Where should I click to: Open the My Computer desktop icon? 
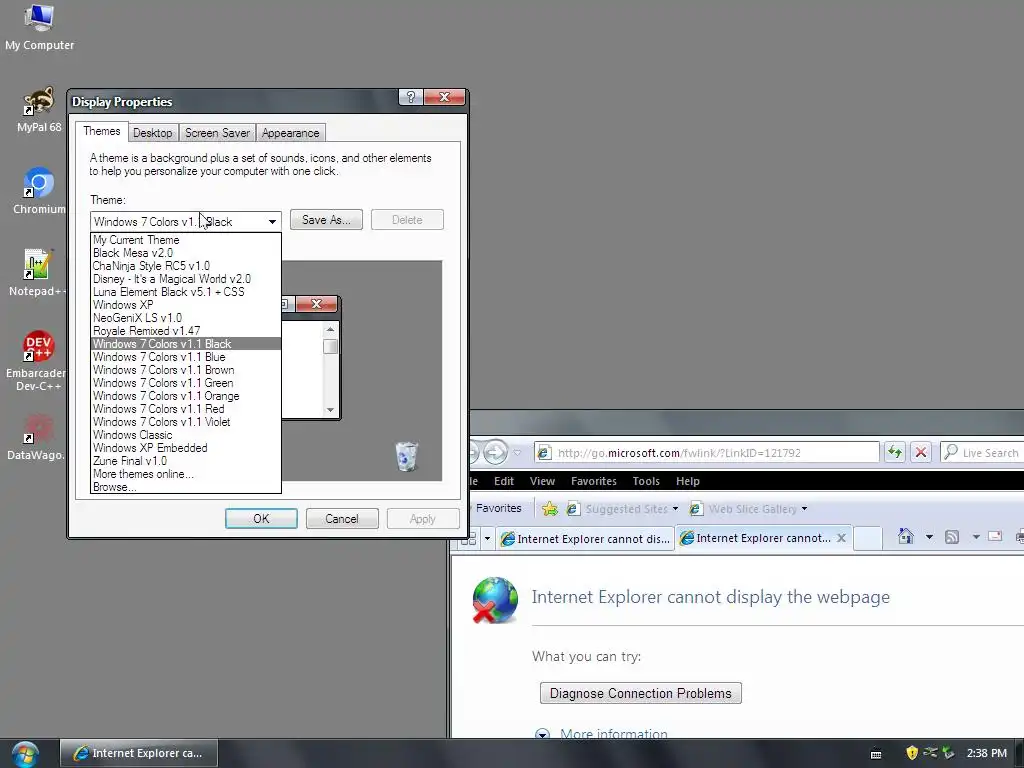pos(39,27)
